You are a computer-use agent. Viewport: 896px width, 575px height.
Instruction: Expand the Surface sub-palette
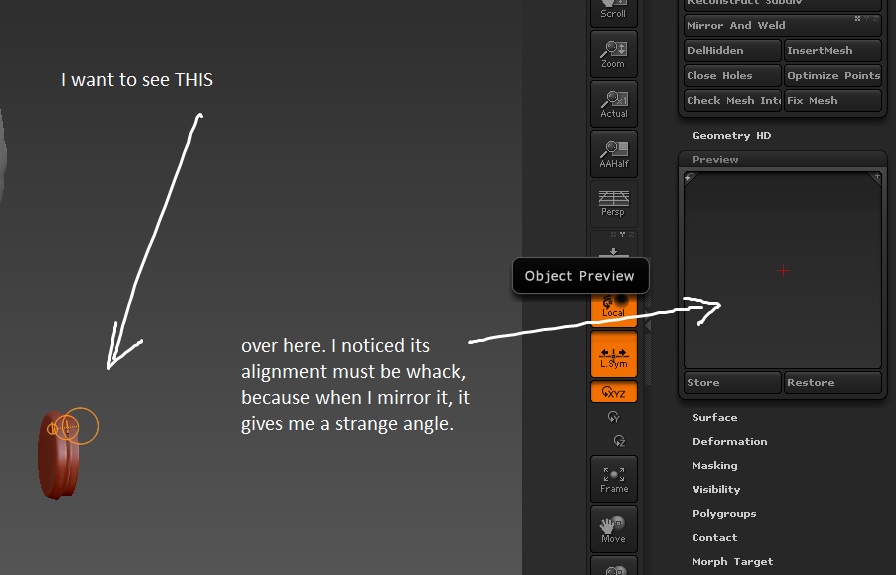coord(714,417)
